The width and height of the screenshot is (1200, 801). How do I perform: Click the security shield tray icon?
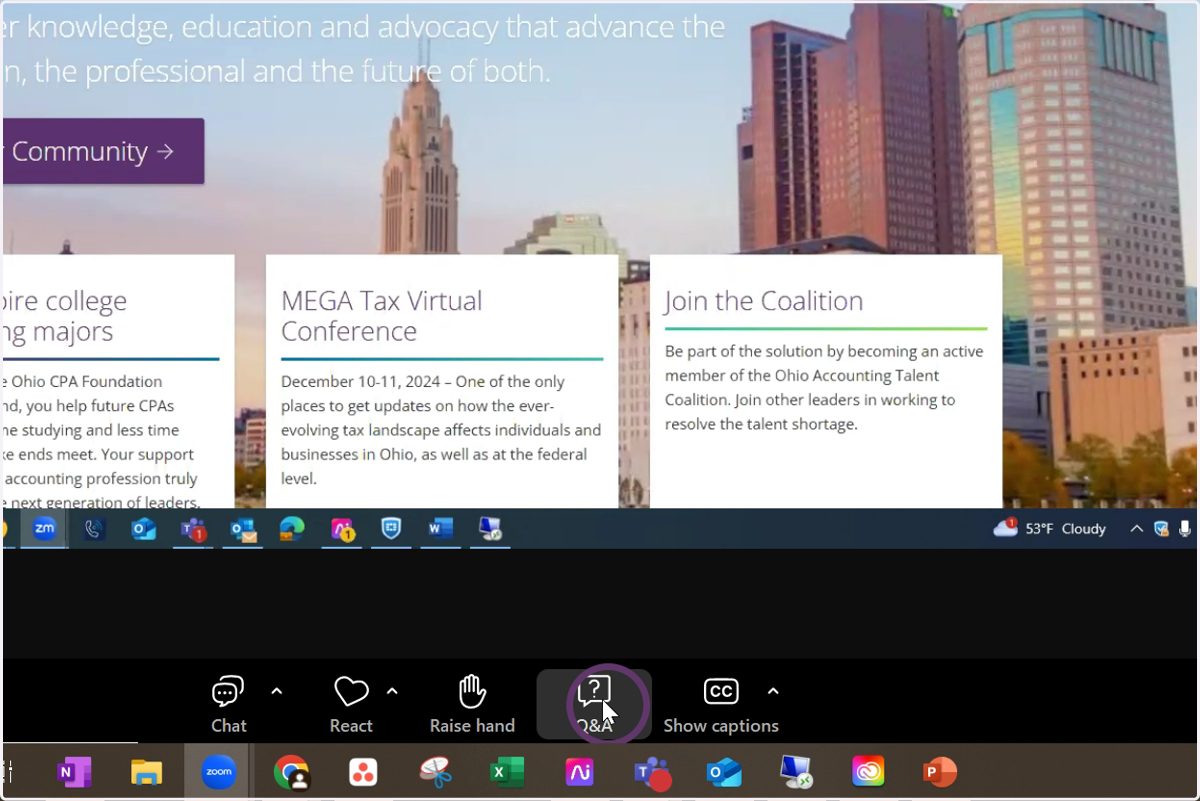click(1161, 528)
